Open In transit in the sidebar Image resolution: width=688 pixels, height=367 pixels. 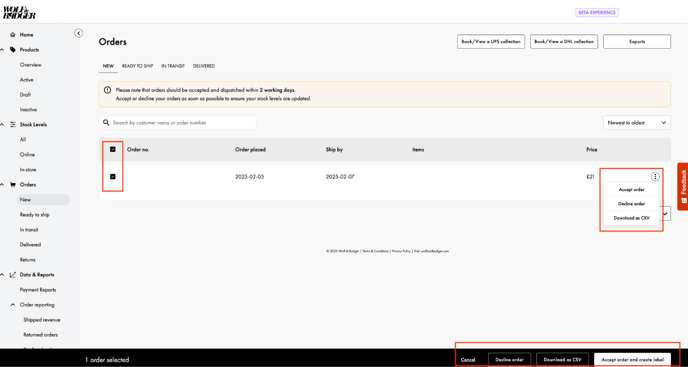point(29,230)
